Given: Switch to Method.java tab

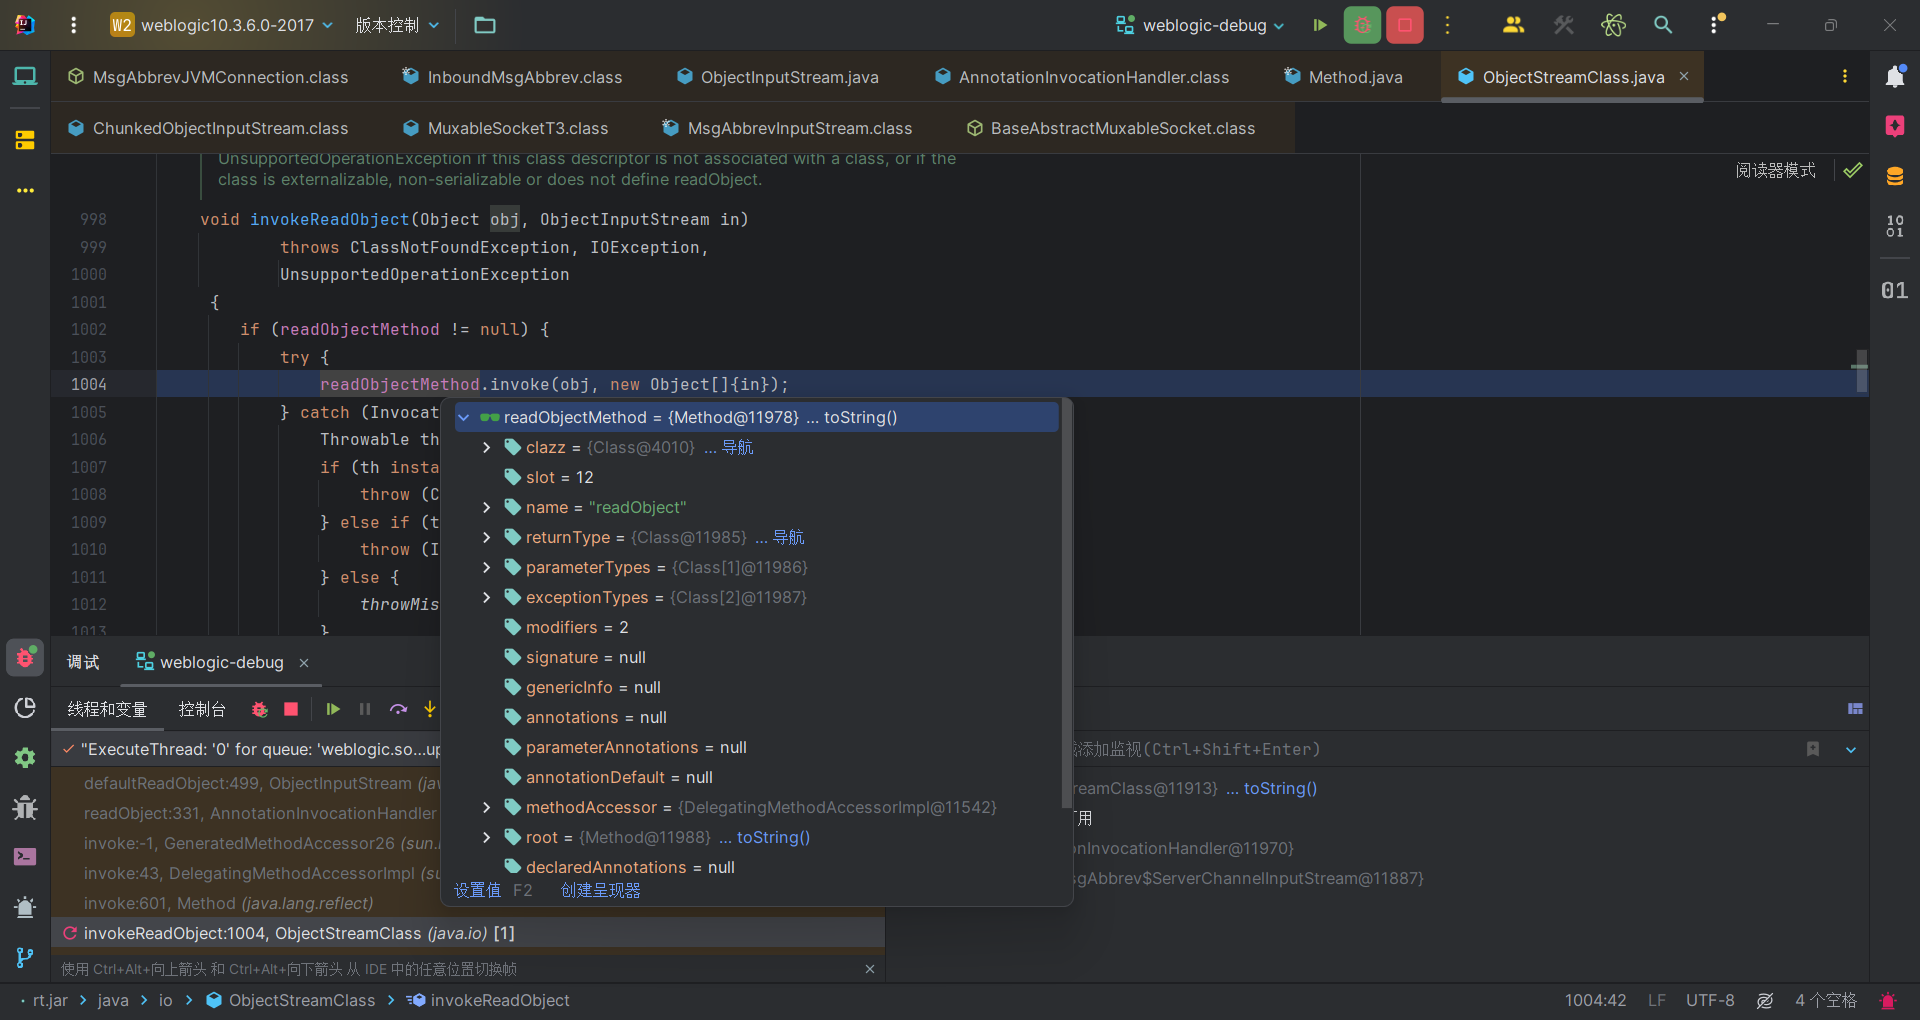Looking at the screenshot, I should [x=1344, y=77].
